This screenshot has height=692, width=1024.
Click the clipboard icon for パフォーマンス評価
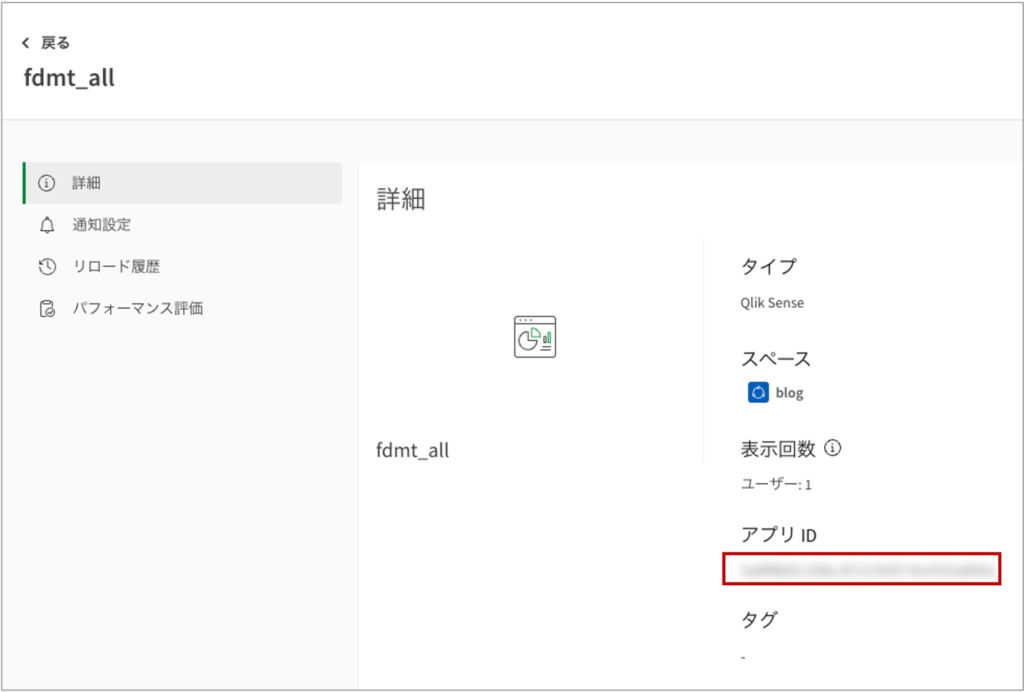[x=46, y=309]
